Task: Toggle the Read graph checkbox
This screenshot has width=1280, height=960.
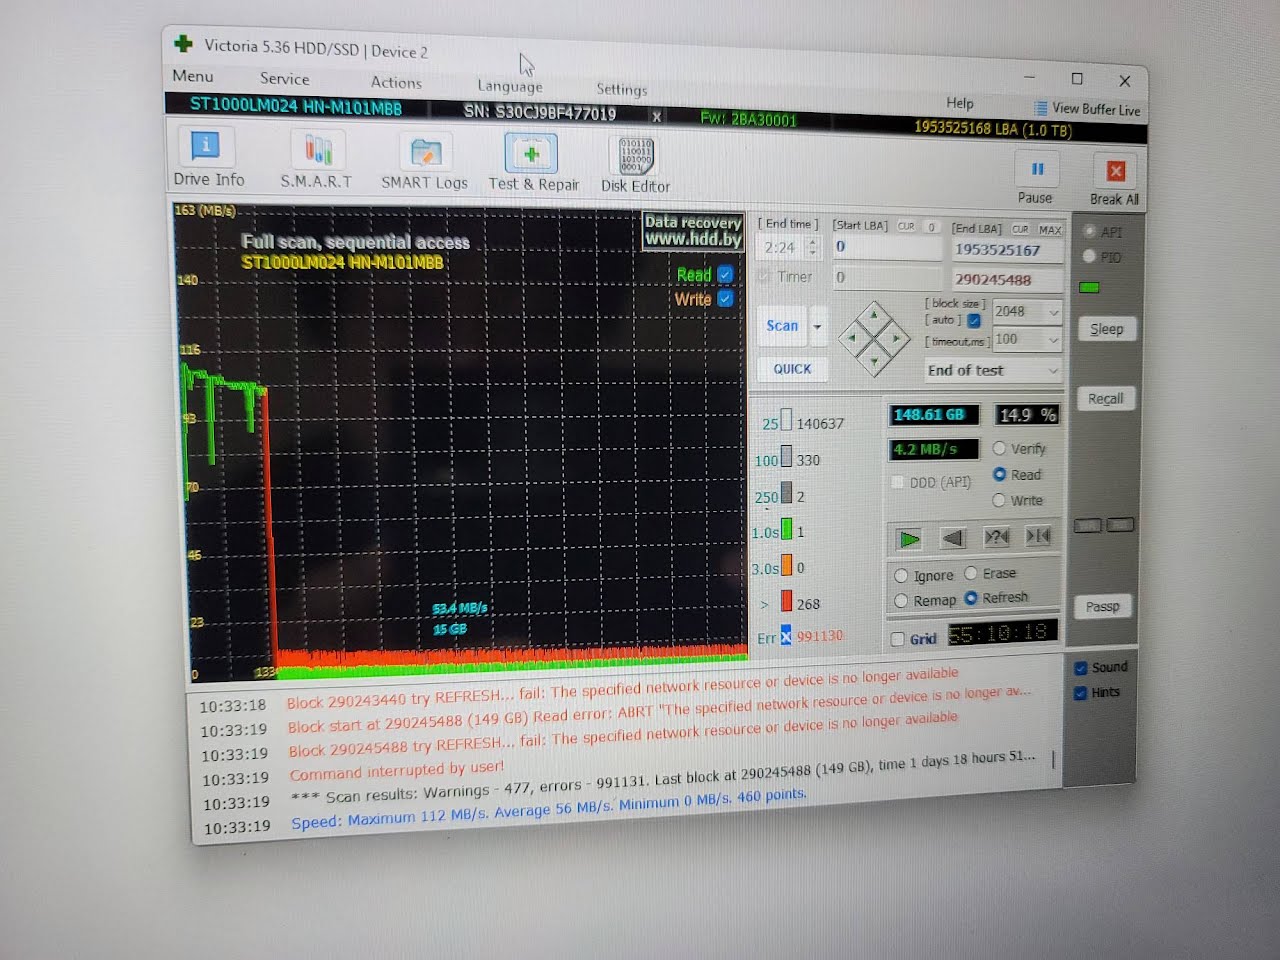Action: 725,274
